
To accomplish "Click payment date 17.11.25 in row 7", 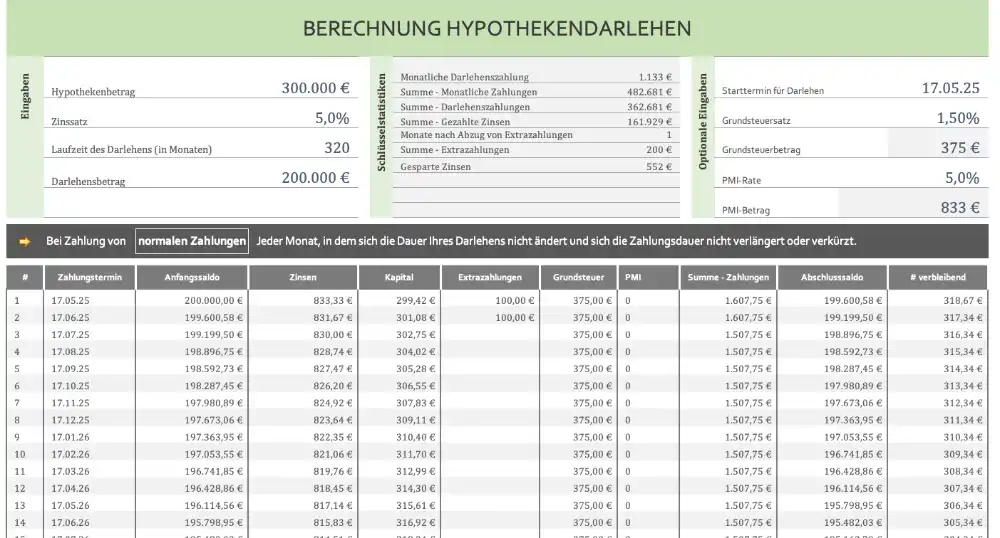I will tap(70, 403).
